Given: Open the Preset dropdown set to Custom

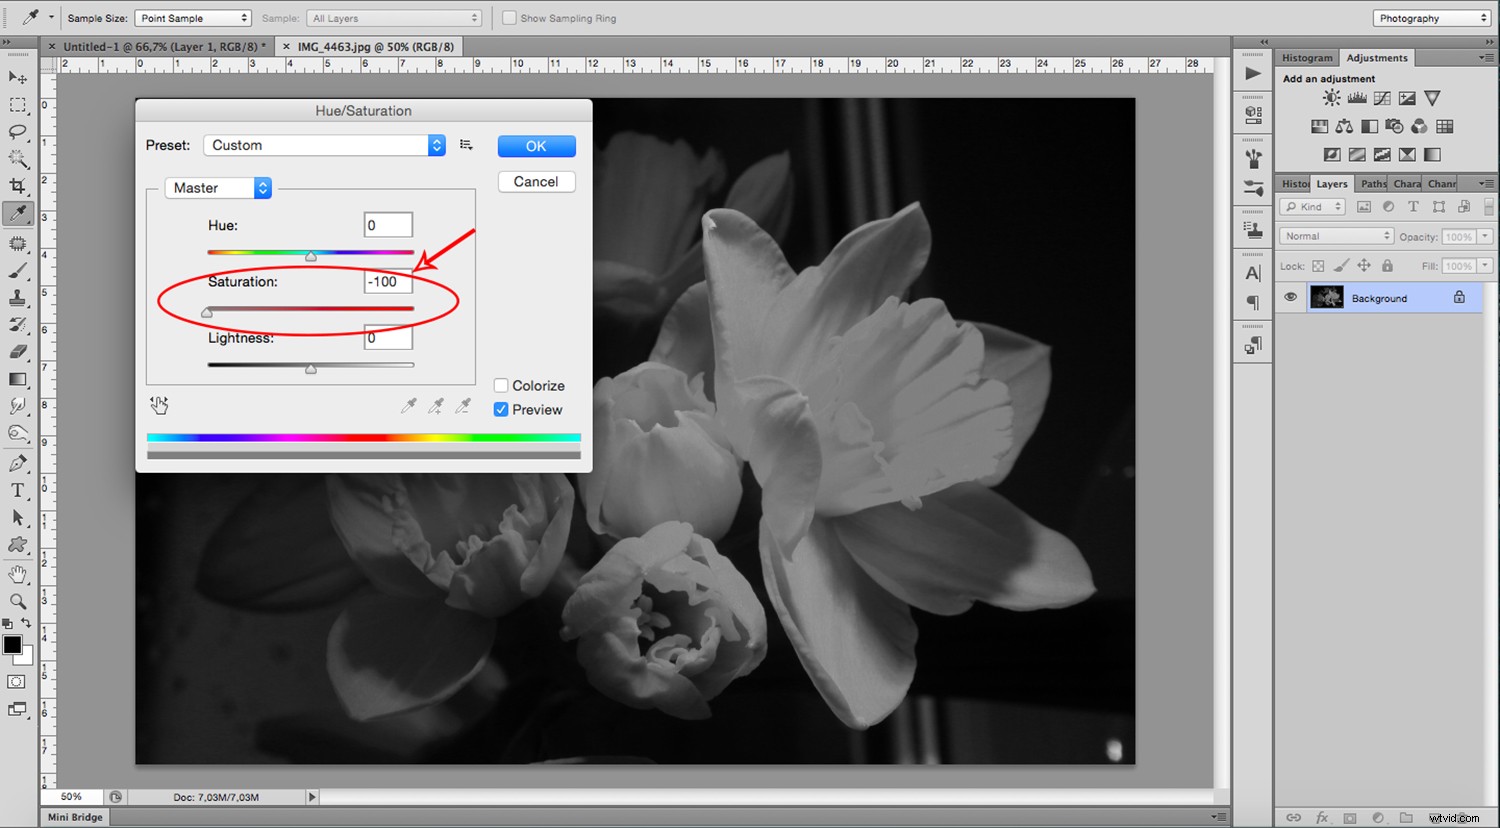Looking at the screenshot, I should click(325, 145).
